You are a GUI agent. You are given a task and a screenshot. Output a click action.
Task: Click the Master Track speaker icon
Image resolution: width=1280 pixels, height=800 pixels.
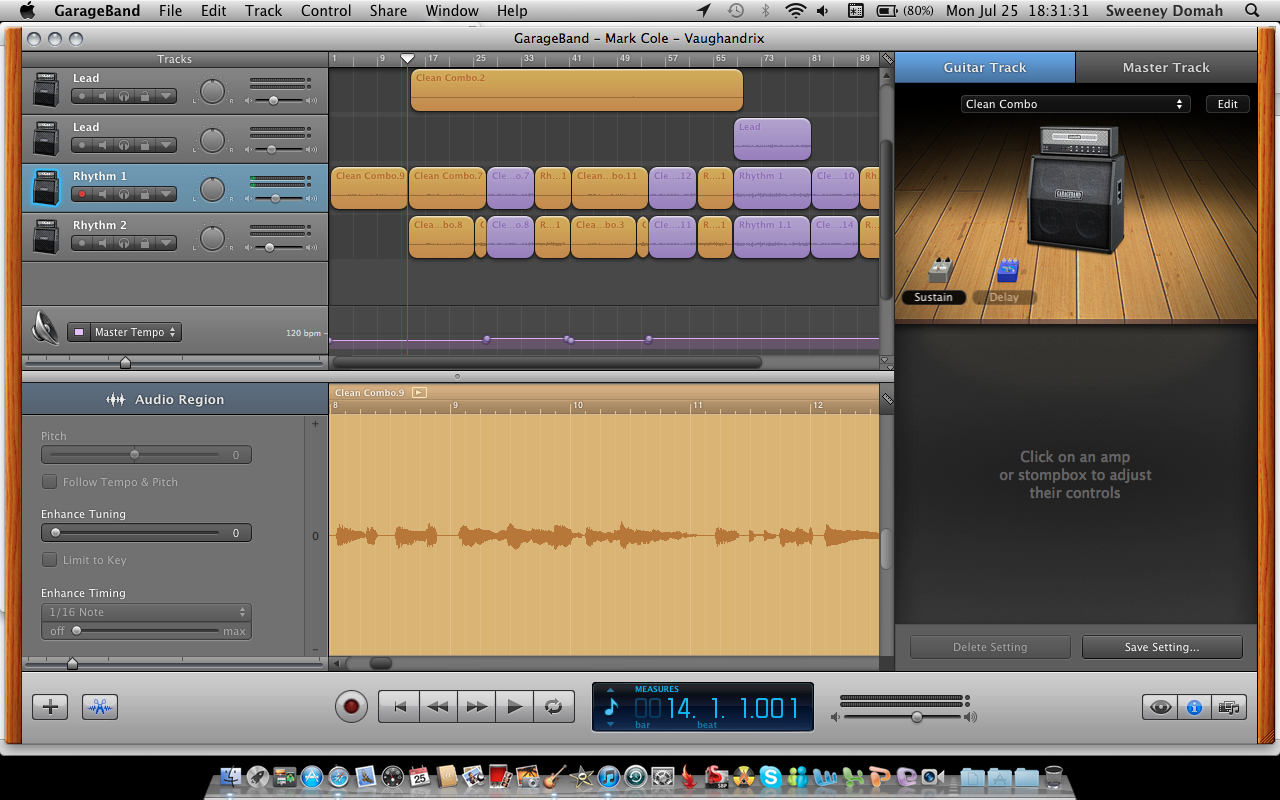pos(46,327)
